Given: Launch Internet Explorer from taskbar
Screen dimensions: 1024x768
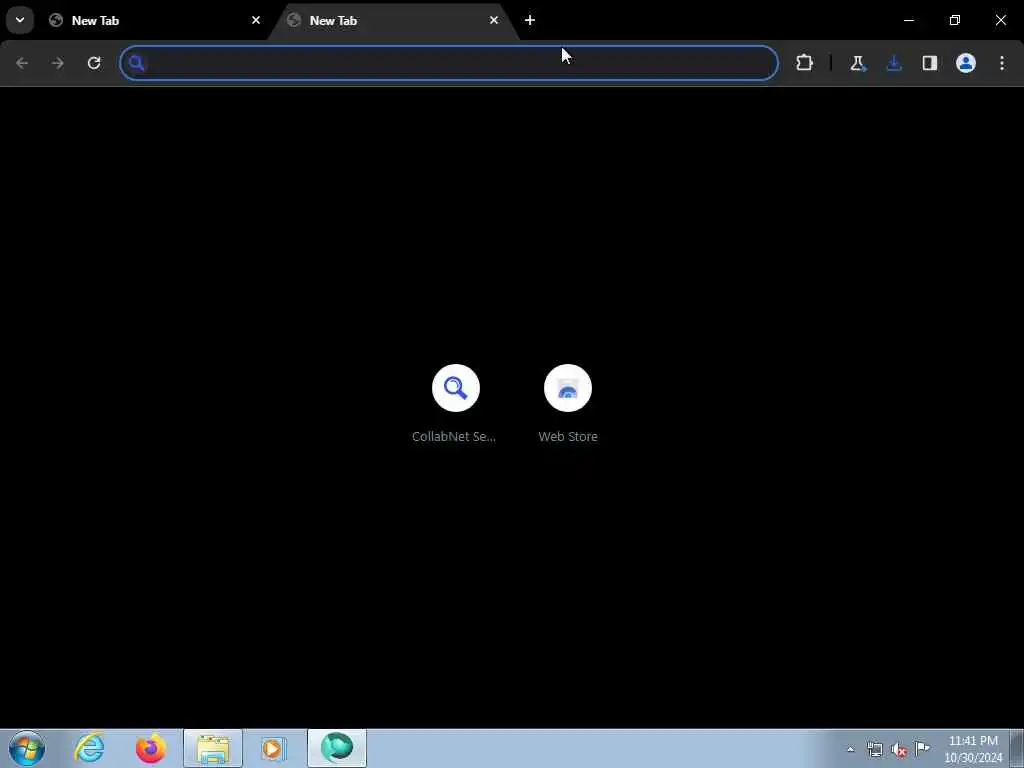Looking at the screenshot, I should click(89, 748).
